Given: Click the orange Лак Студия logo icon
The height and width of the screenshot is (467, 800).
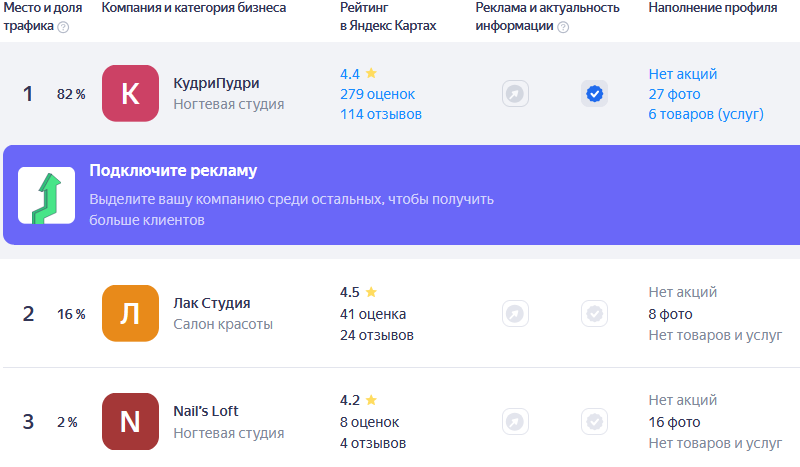Looking at the screenshot, I should point(130,313).
